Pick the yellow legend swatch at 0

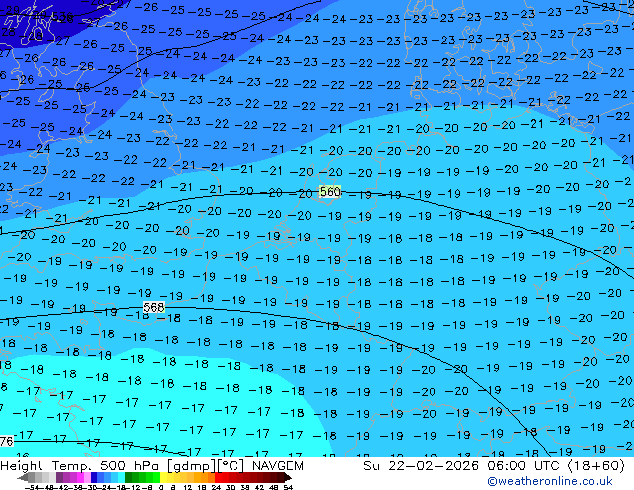(163, 477)
